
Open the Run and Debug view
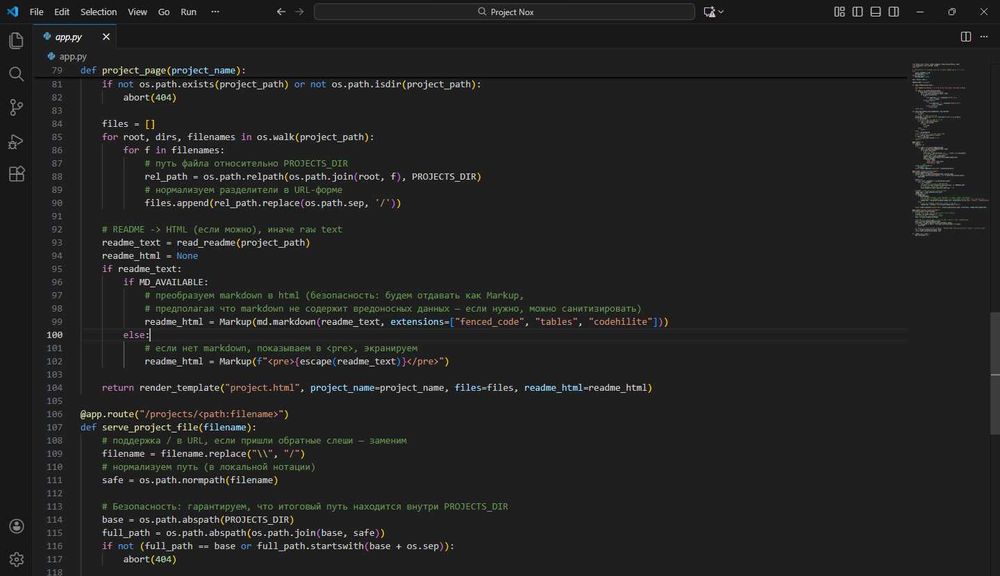tap(16, 140)
